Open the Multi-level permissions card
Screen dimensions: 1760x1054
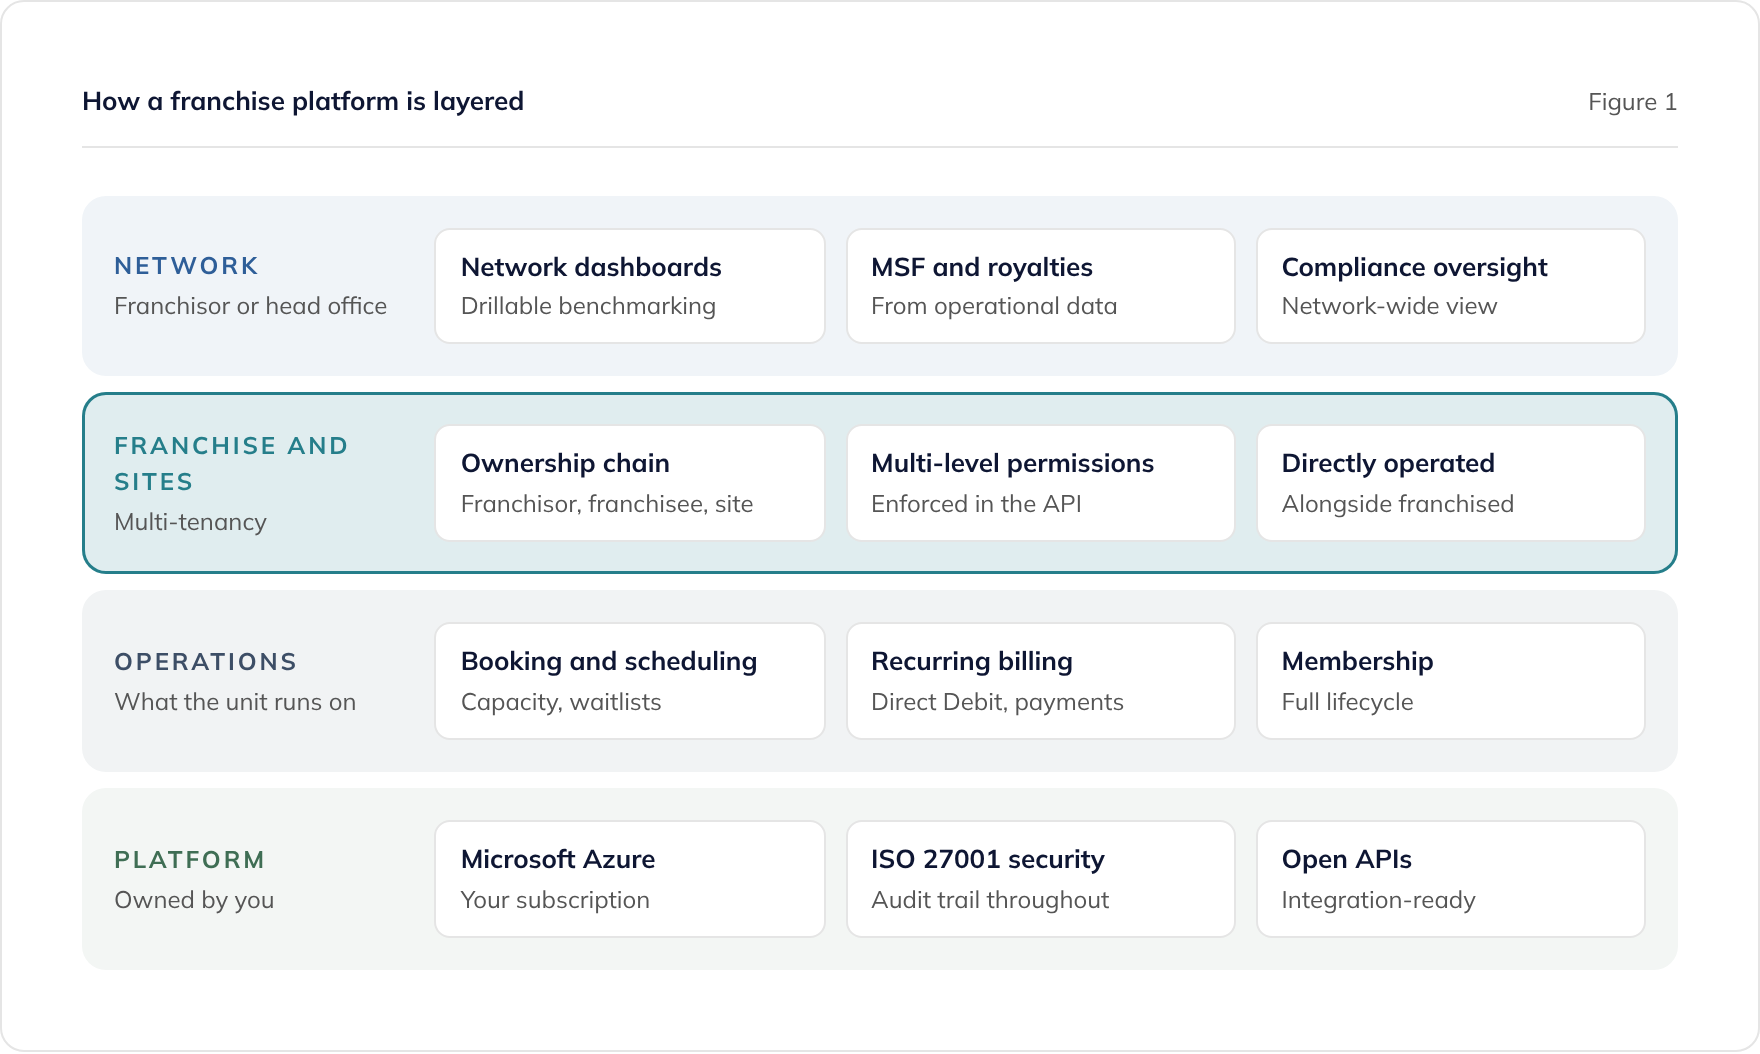tap(1041, 483)
